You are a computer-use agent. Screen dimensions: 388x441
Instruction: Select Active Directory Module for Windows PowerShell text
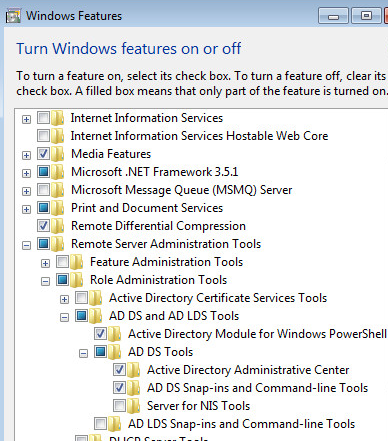[257, 334]
